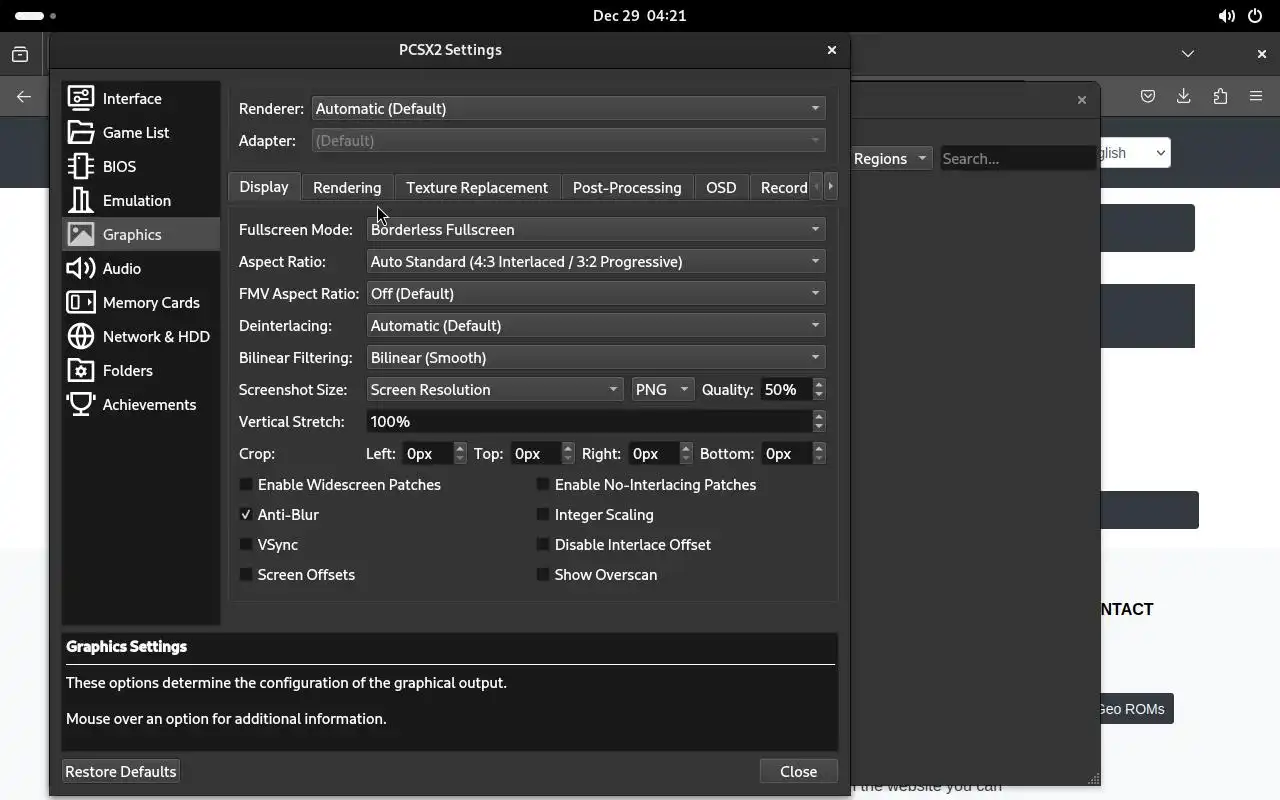The image size is (1280, 800).
Task: Toggle the Integer Scaling checkbox
Action: pos(543,514)
